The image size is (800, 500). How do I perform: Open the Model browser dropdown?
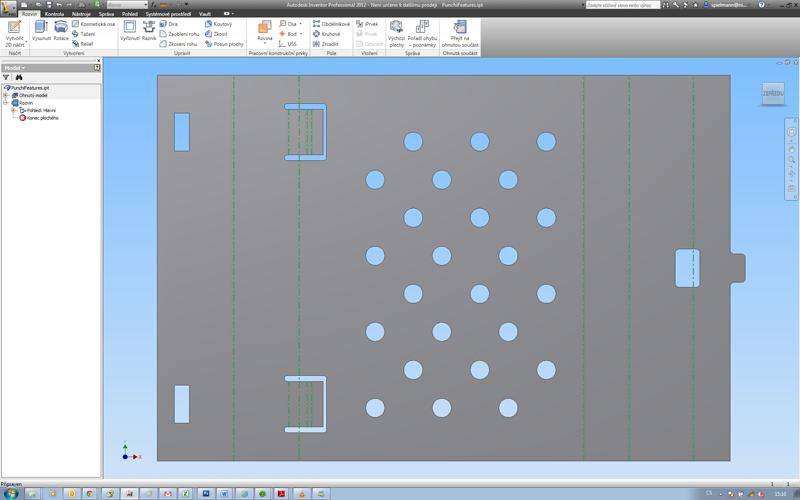pos(14,68)
